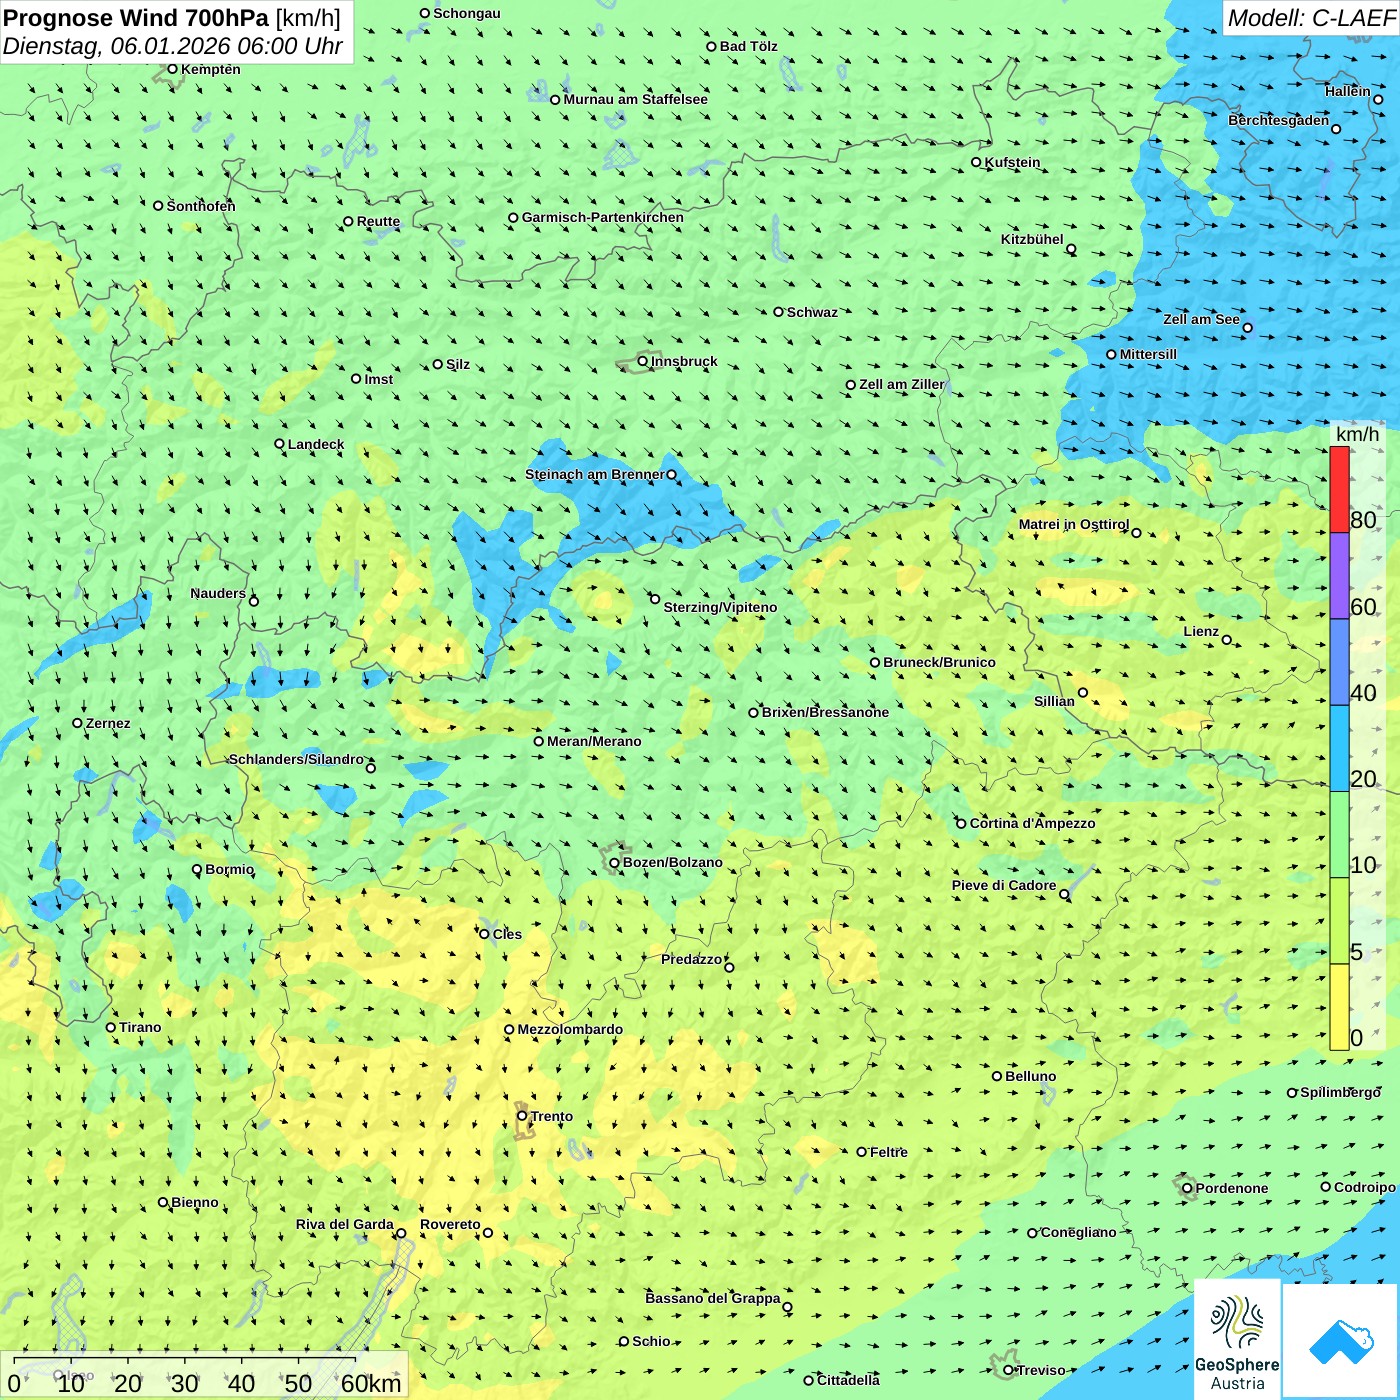Click the purple segment of the legend

click(1339, 576)
